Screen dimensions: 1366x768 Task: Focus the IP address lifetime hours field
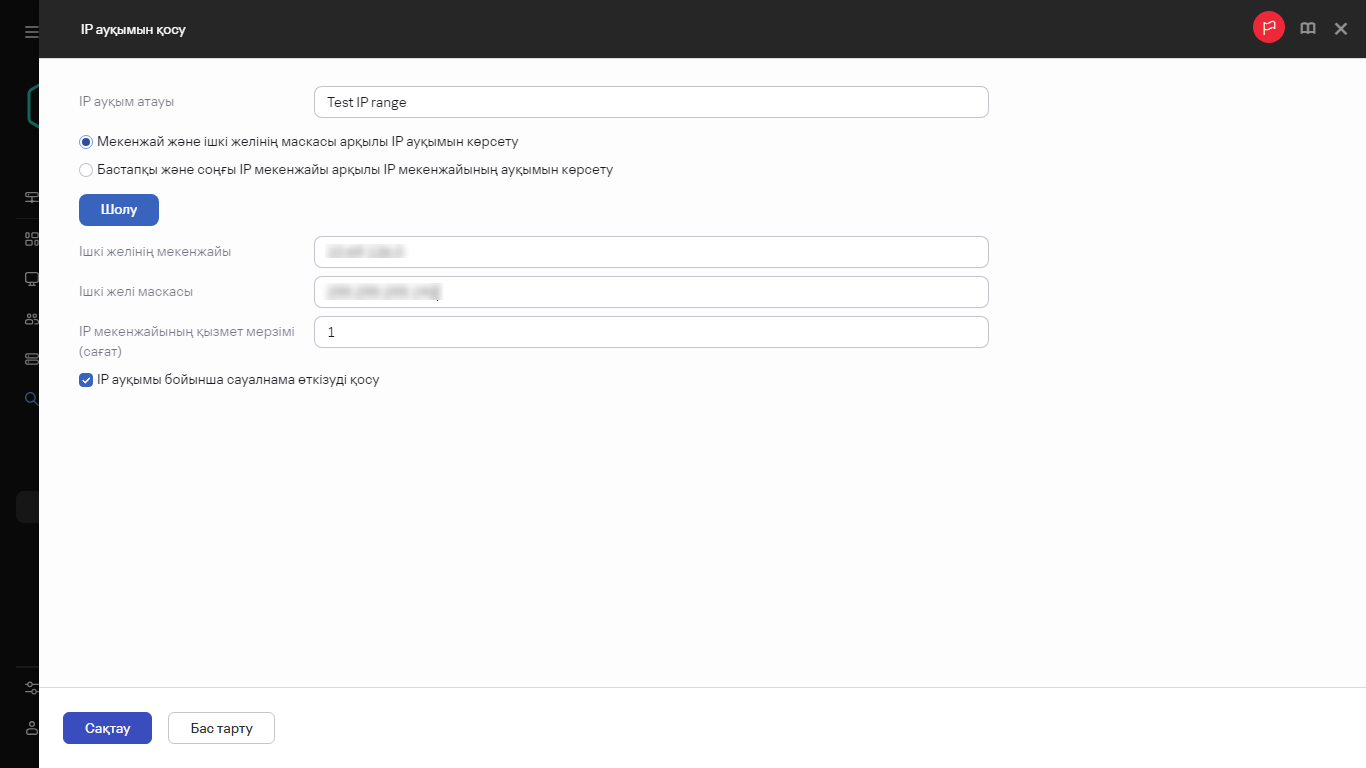click(651, 332)
